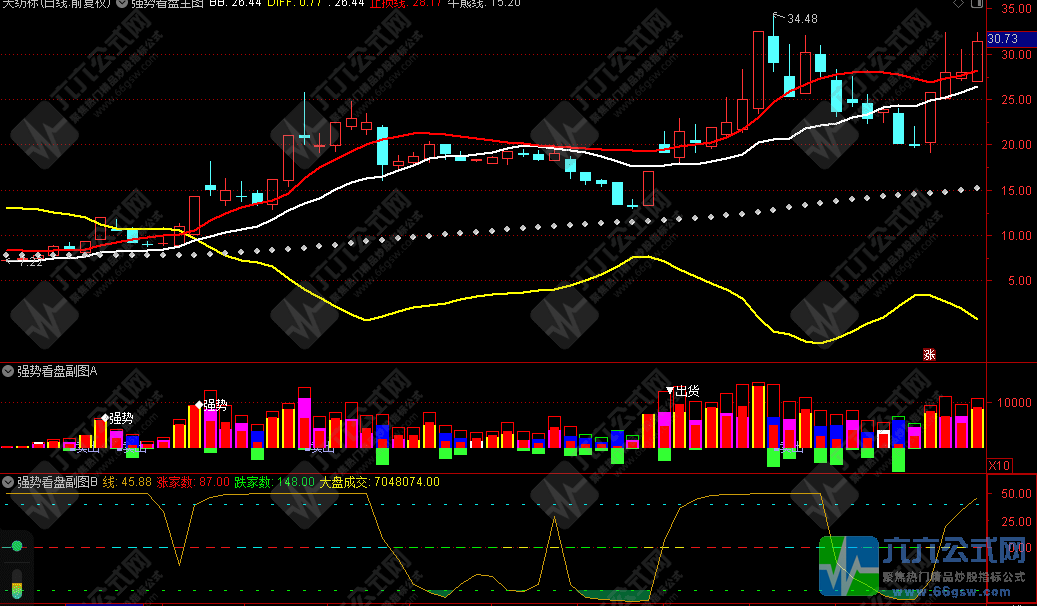Screen dimensions: 1037x606
Task: Click the white 出货 triangle marker
Action: click(x=671, y=390)
